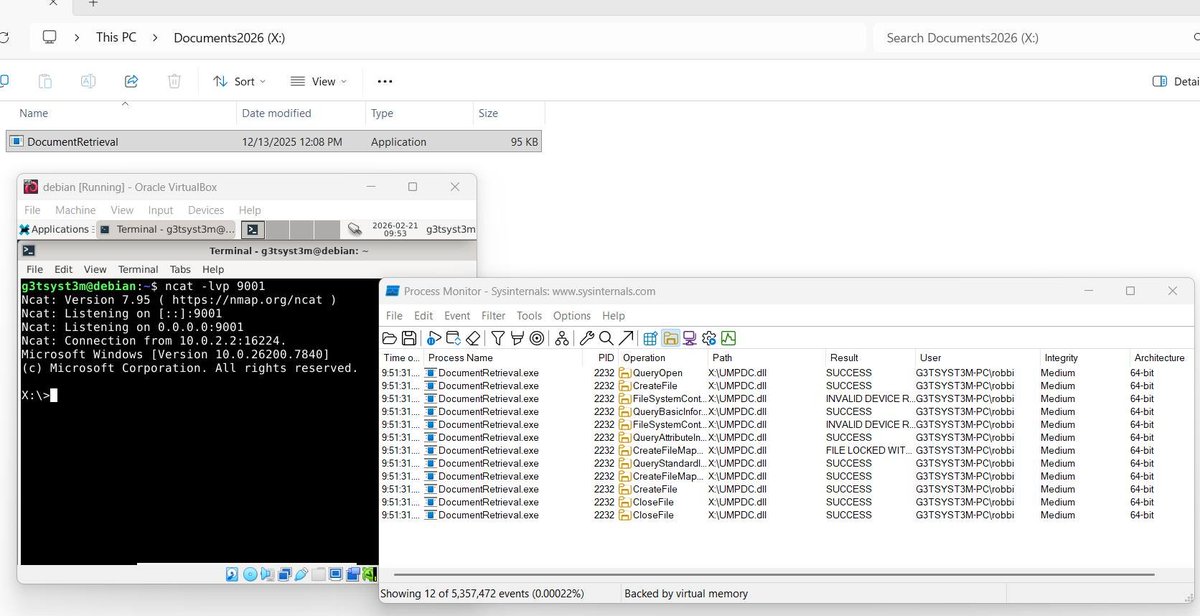Click chevron after This PC in address bar
Image resolution: width=1200 pixels, height=616 pixels.
(x=155, y=38)
